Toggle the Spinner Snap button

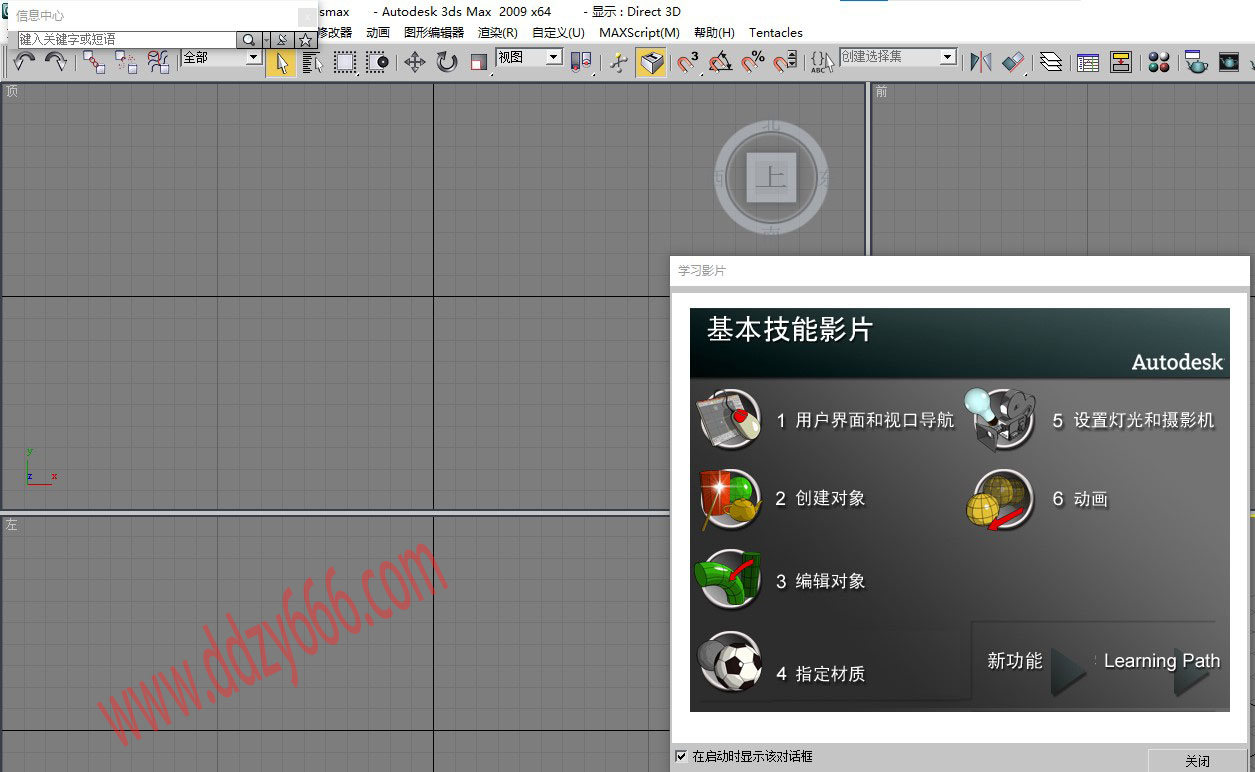click(x=785, y=62)
